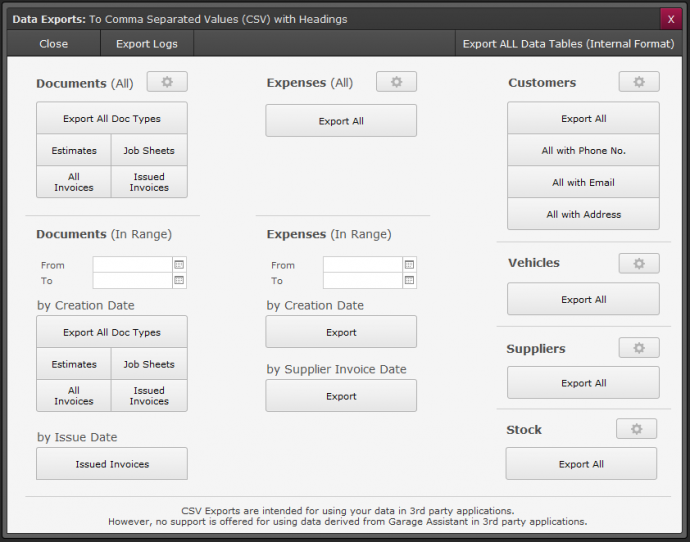The image size is (690, 542).
Task: Open settings gear next to Customers
Action: click(639, 82)
